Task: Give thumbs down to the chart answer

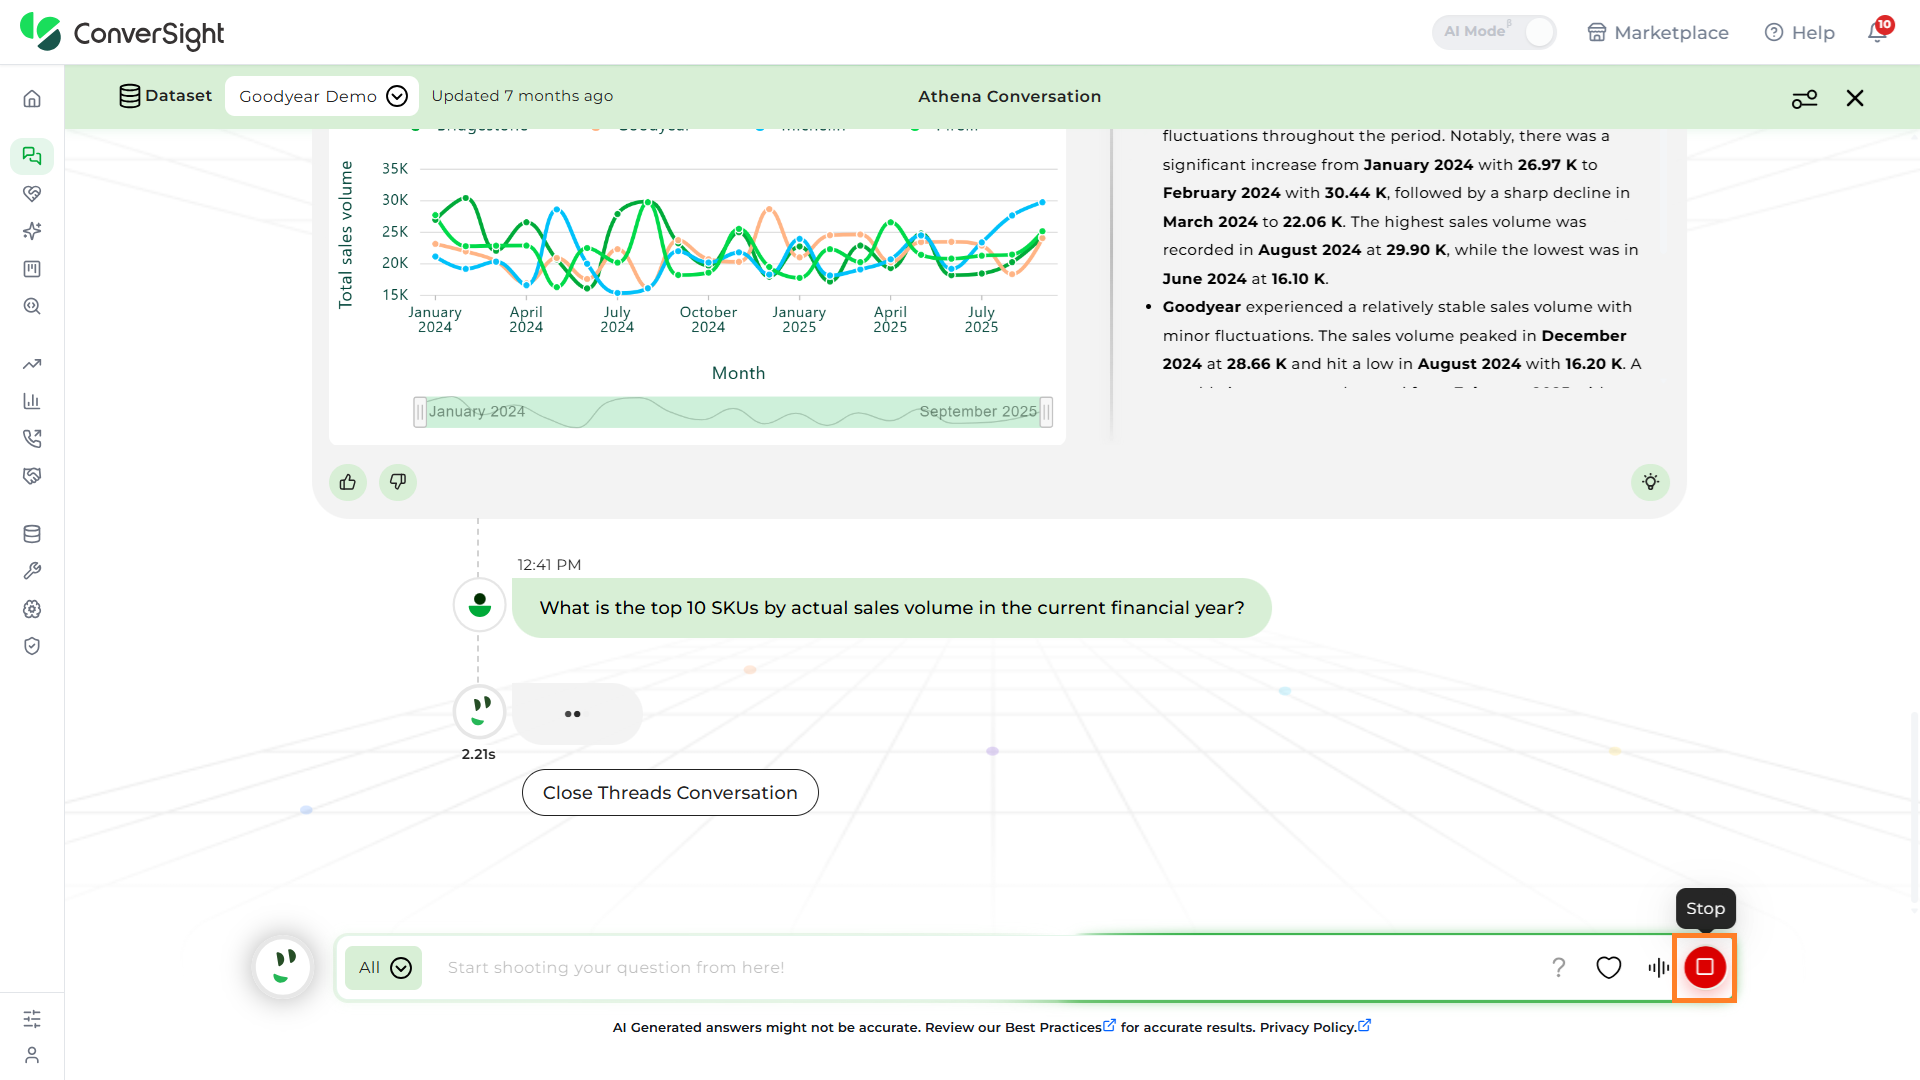Action: point(398,482)
